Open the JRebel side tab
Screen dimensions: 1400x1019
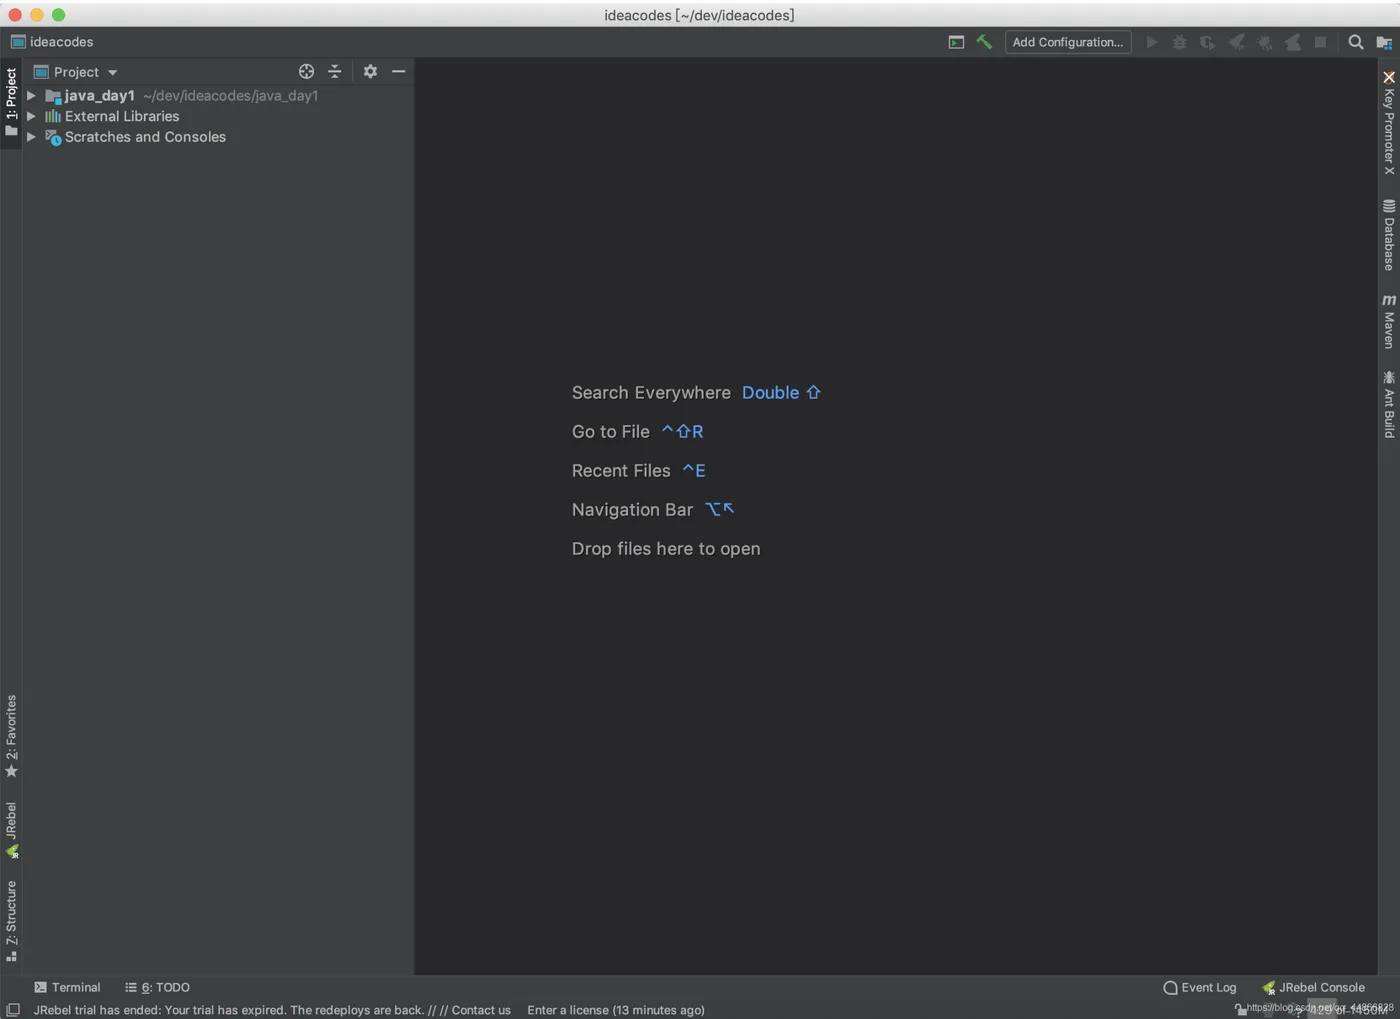tap(11, 829)
